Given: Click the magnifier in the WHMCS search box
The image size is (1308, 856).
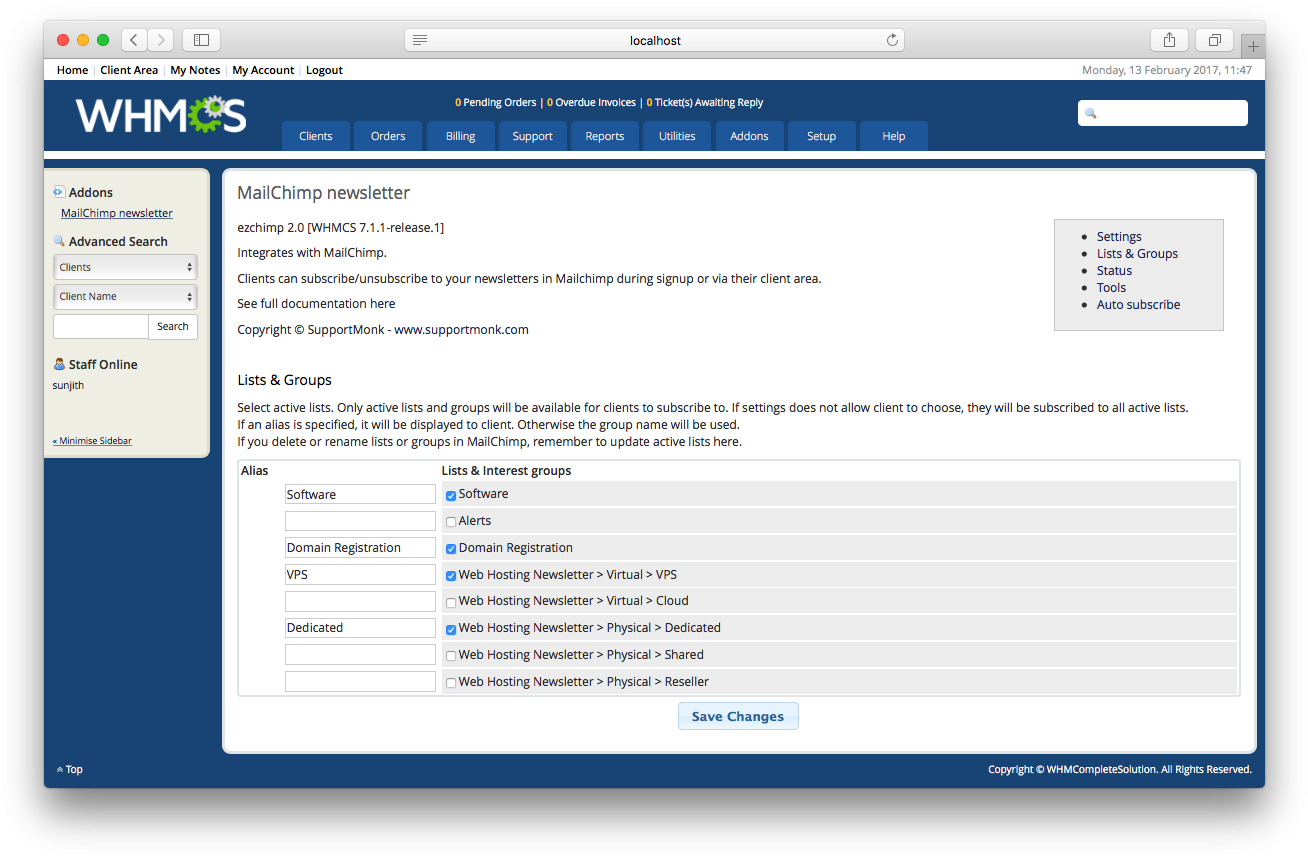Looking at the screenshot, I should (1090, 113).
